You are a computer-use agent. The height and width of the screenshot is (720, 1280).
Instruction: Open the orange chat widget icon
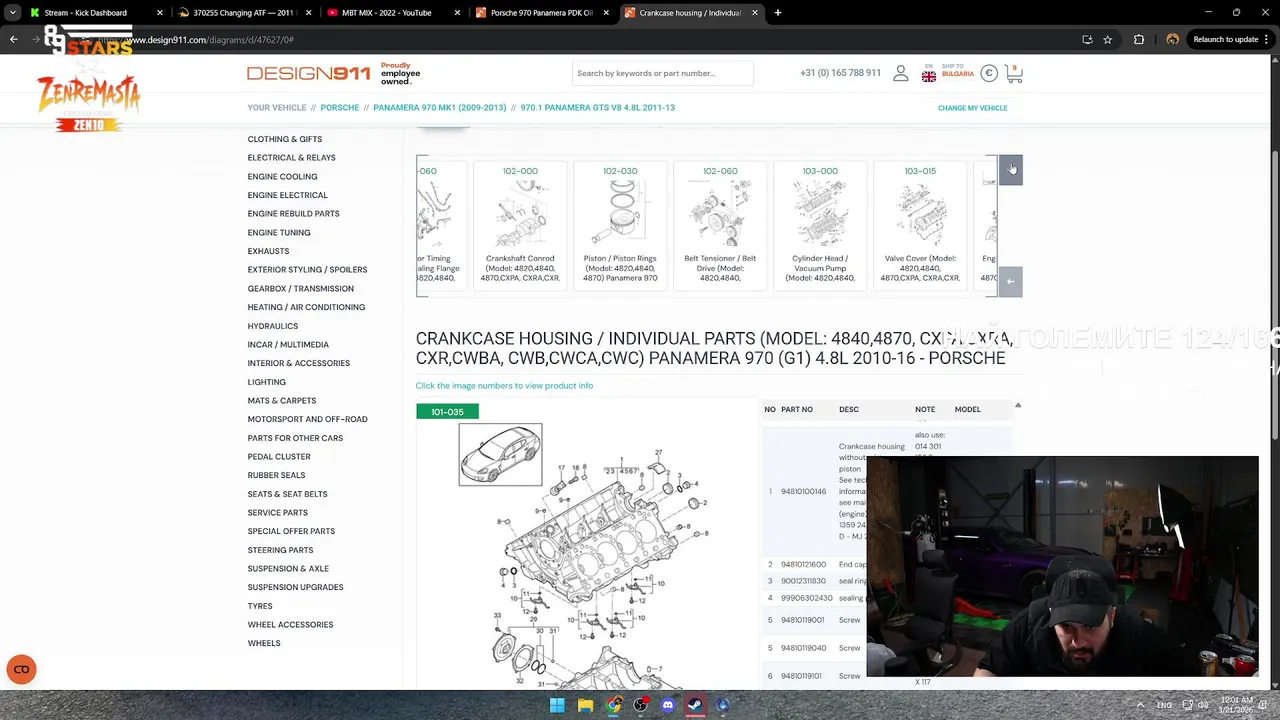coord(21,669)
